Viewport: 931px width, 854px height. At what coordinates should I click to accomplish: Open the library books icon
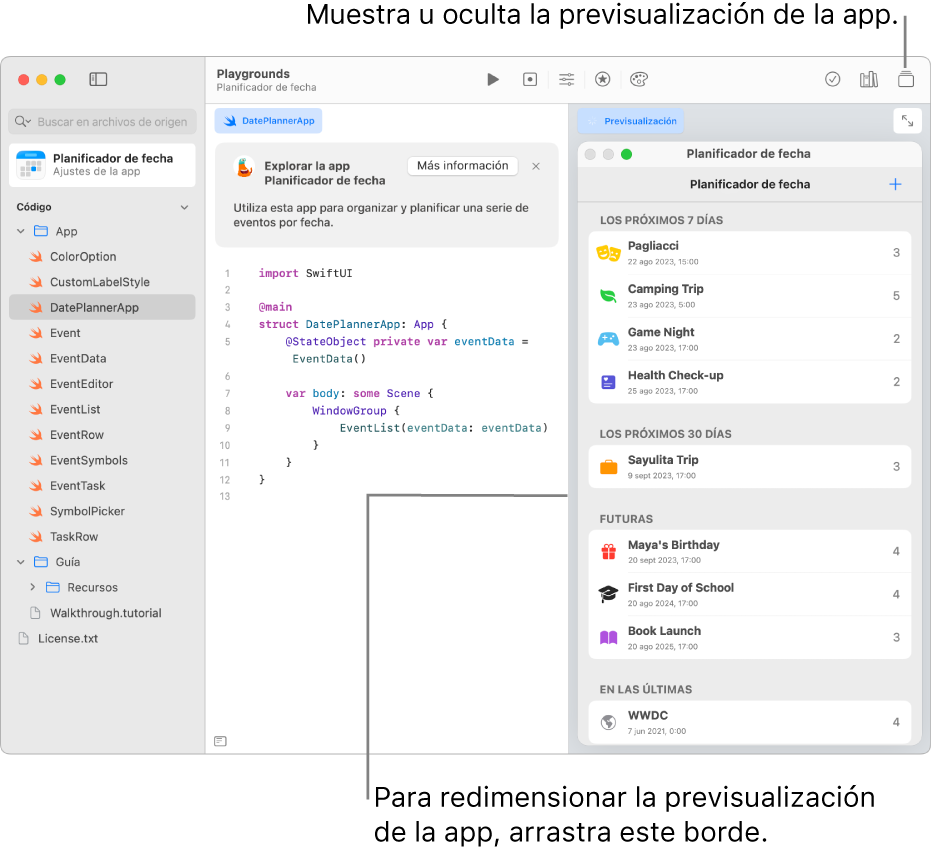pos(869,79)
